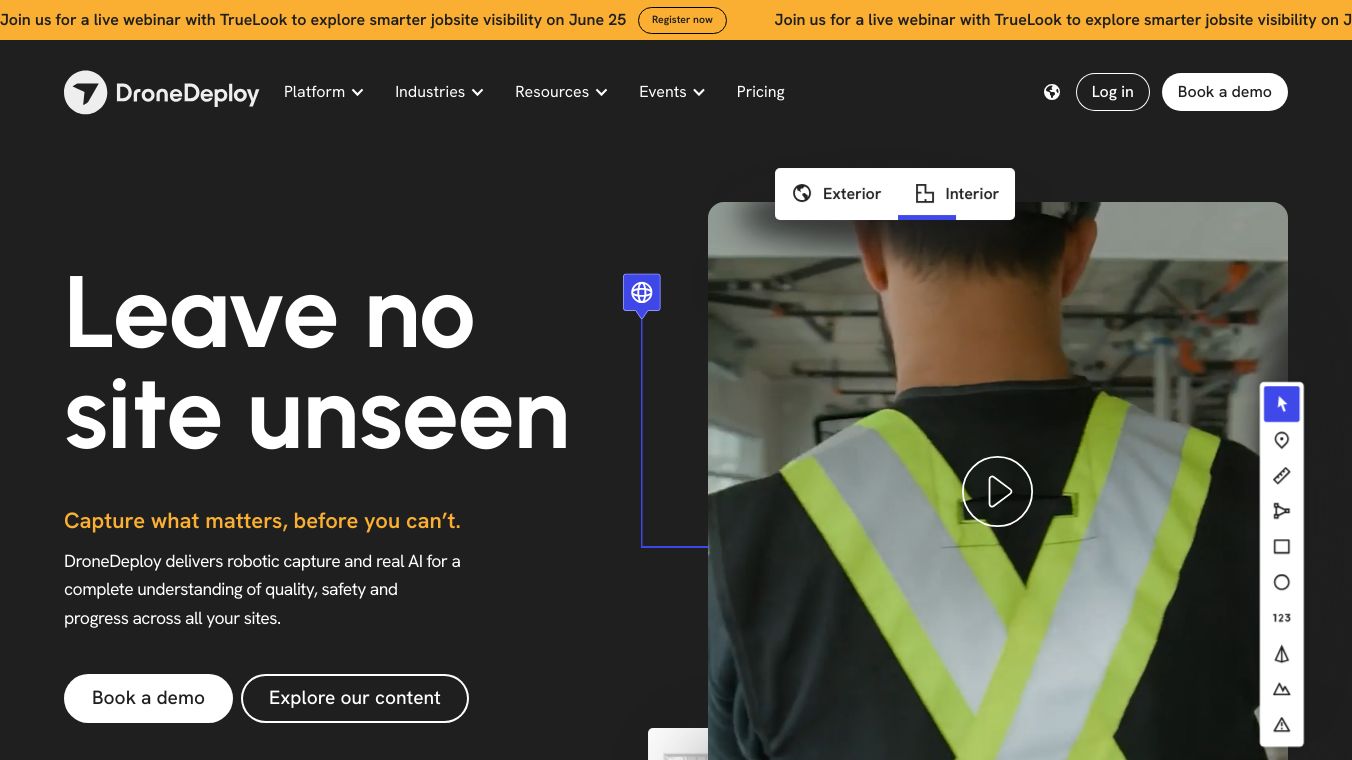Screen dimensions: 1352x760
Task: Play the hero video
Action: click(x=997, y=491)
